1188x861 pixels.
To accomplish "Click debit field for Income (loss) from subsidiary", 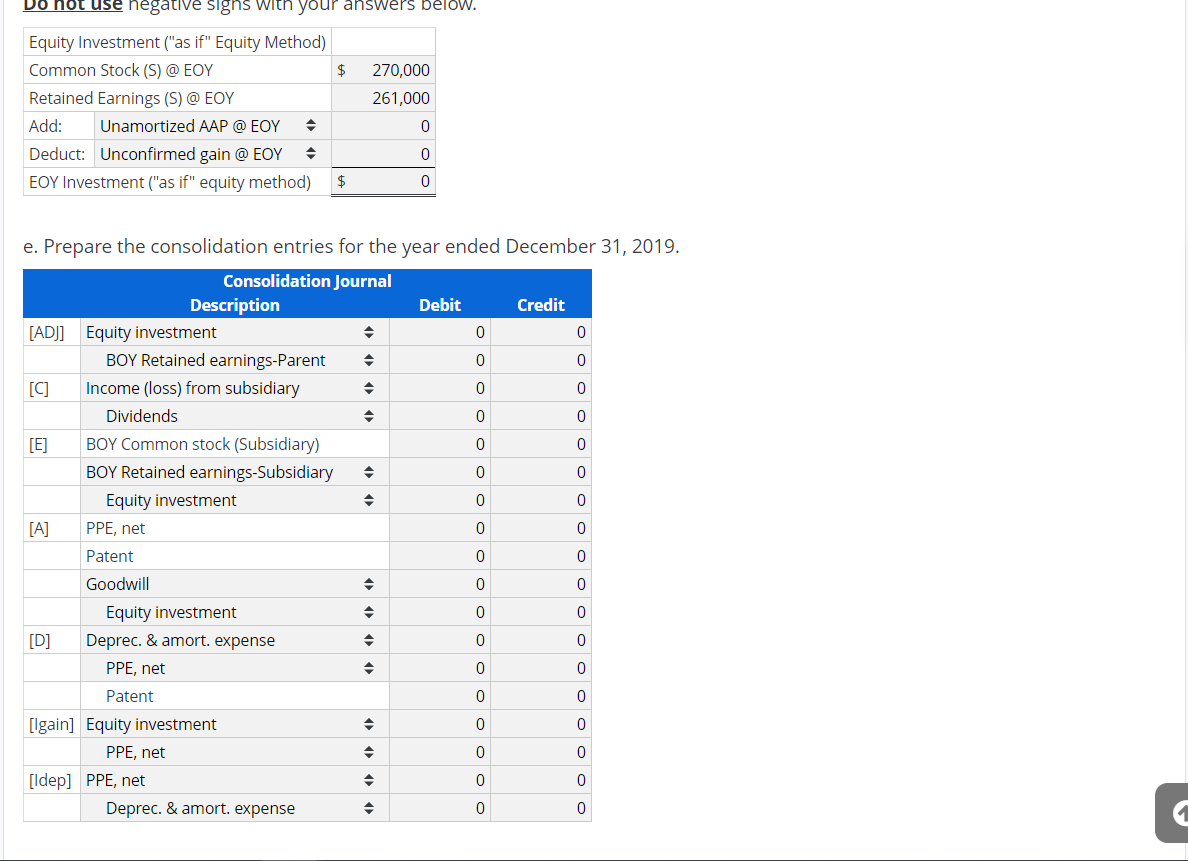I will (x=440, y=388).
